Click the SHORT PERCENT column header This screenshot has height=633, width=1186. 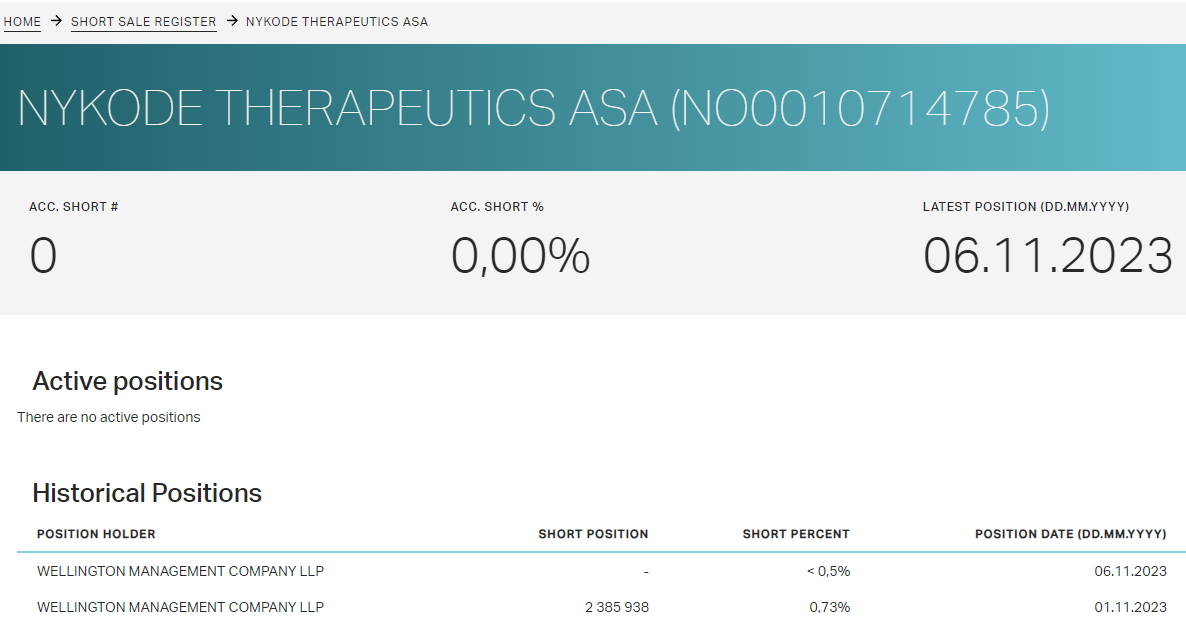(x=796, y=534)
